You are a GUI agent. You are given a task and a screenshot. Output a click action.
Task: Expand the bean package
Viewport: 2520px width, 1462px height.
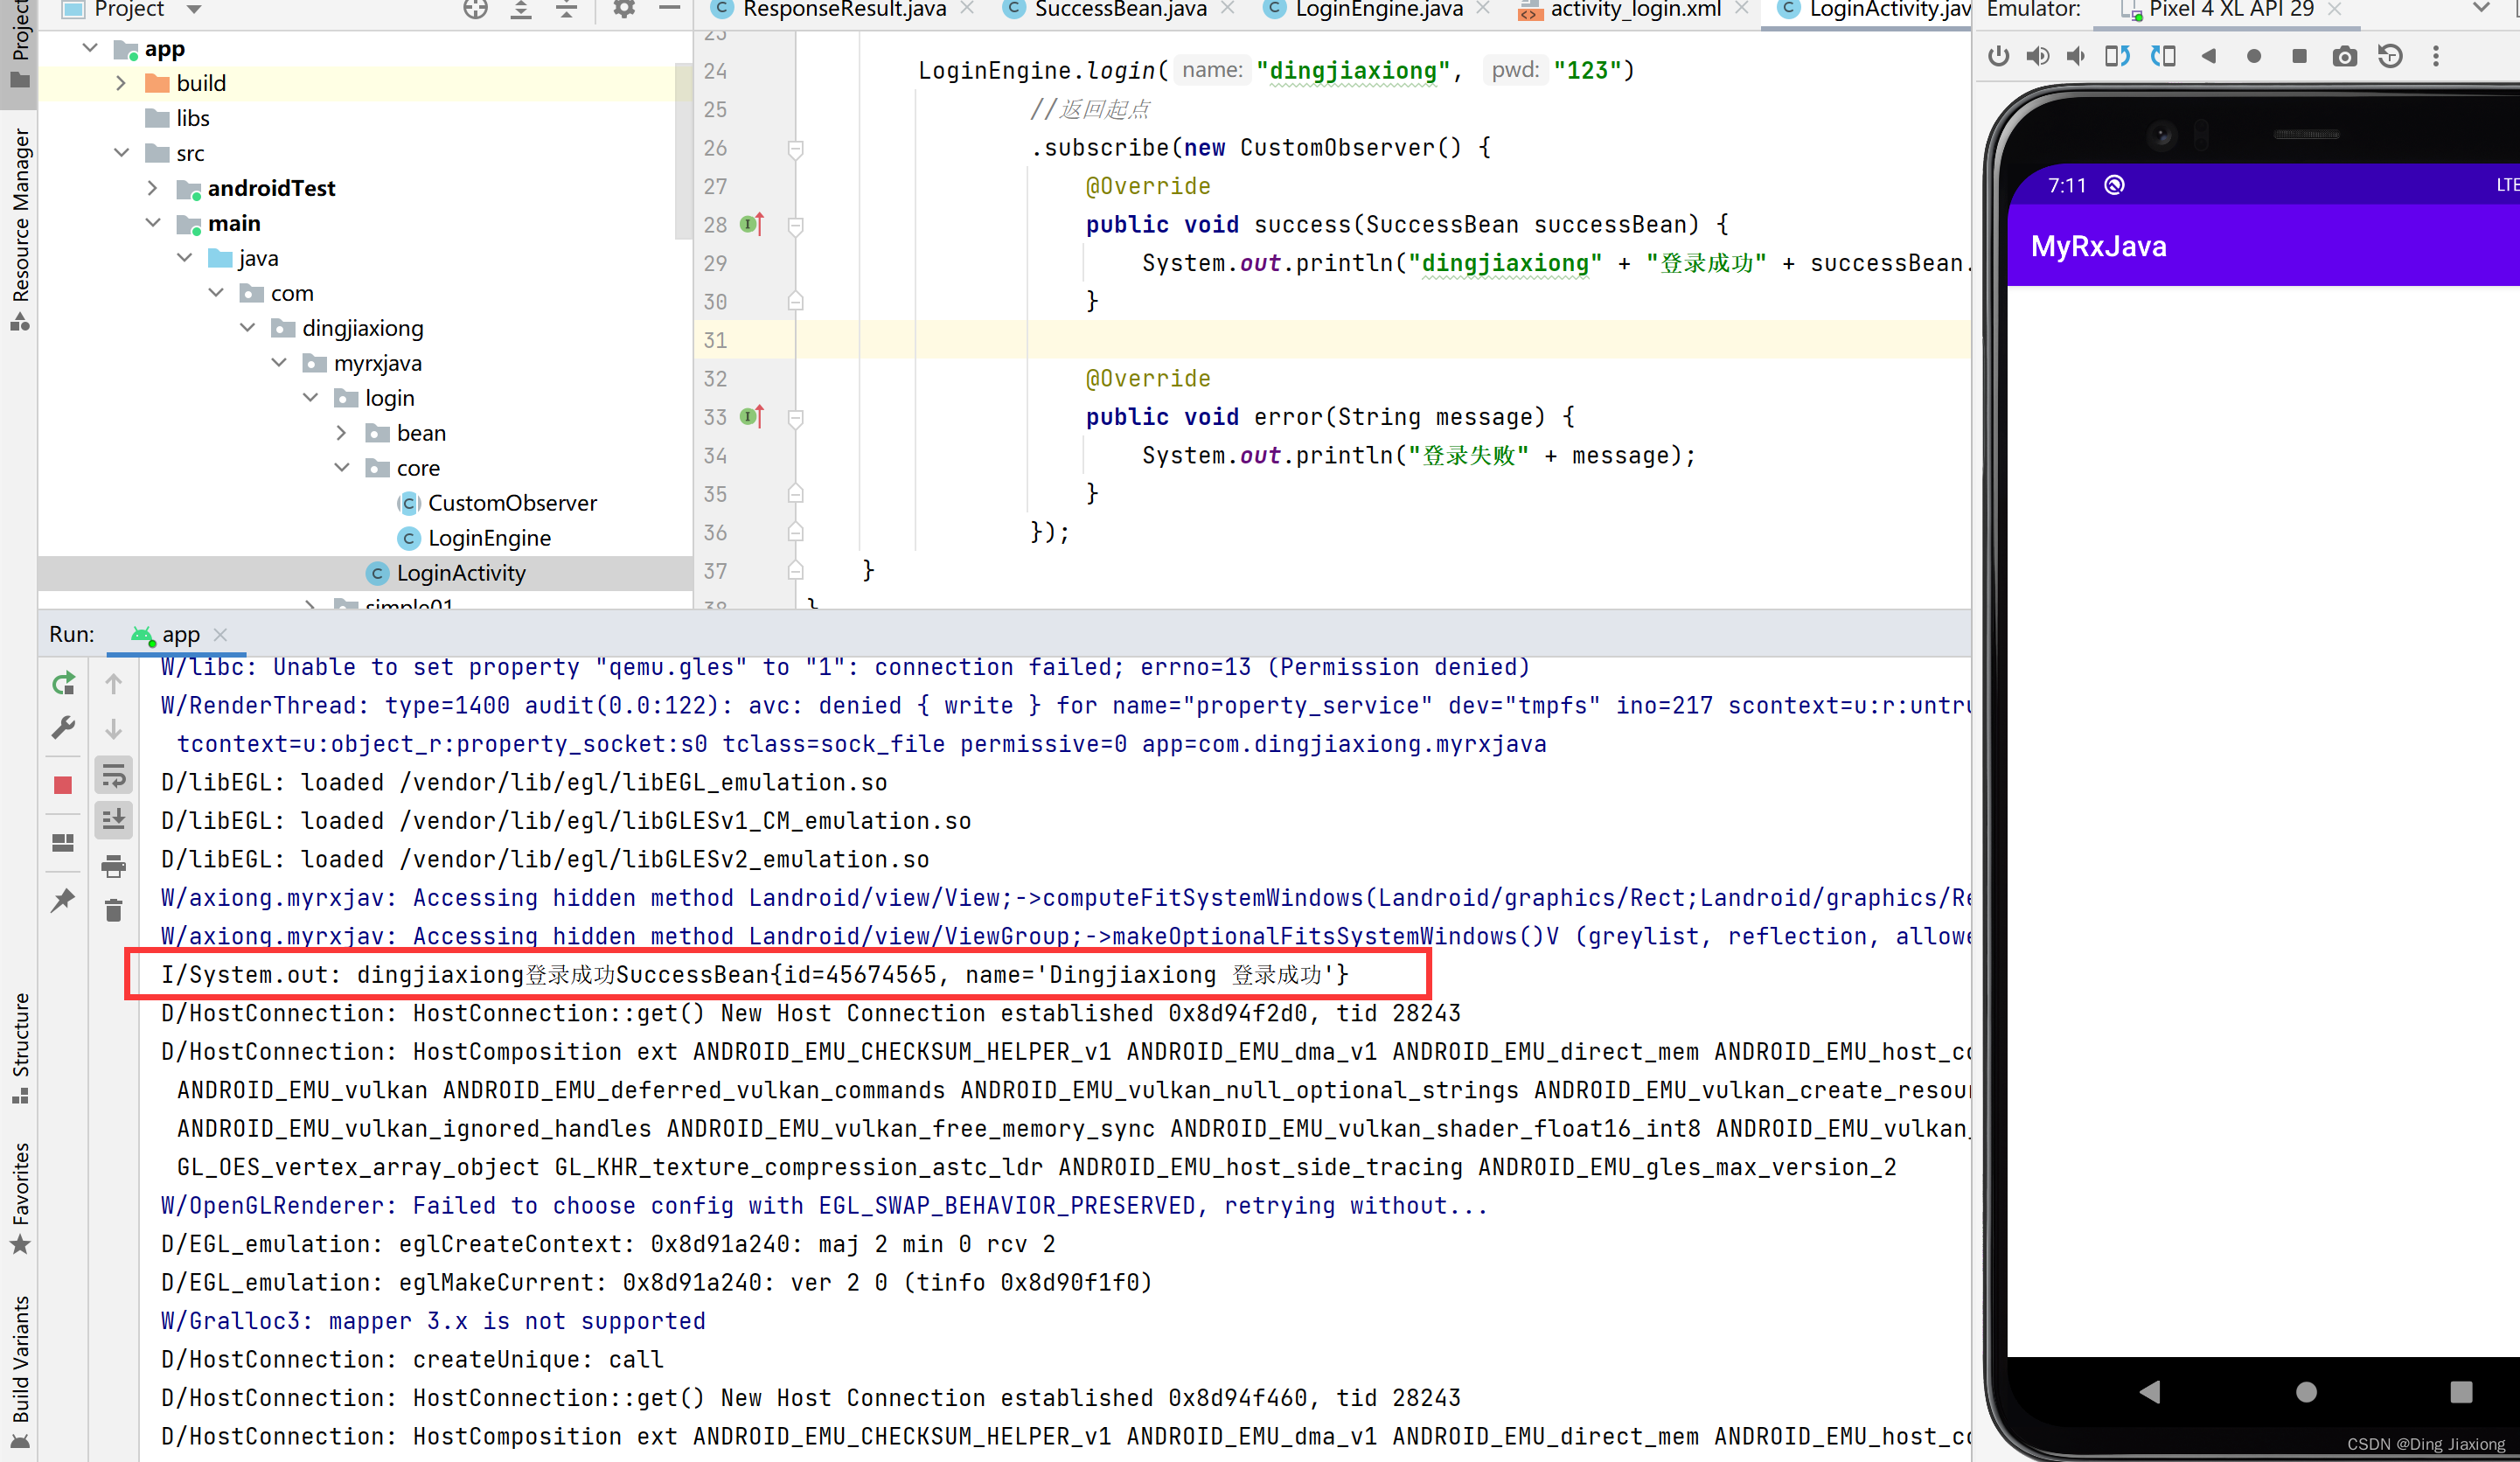point(341,433)
